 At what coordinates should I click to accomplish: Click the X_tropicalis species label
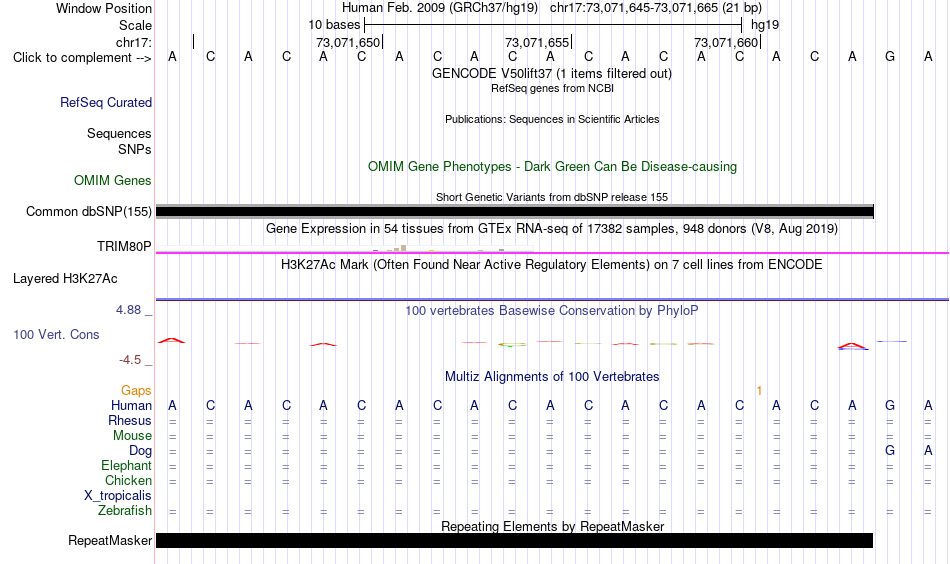(118, 496)
